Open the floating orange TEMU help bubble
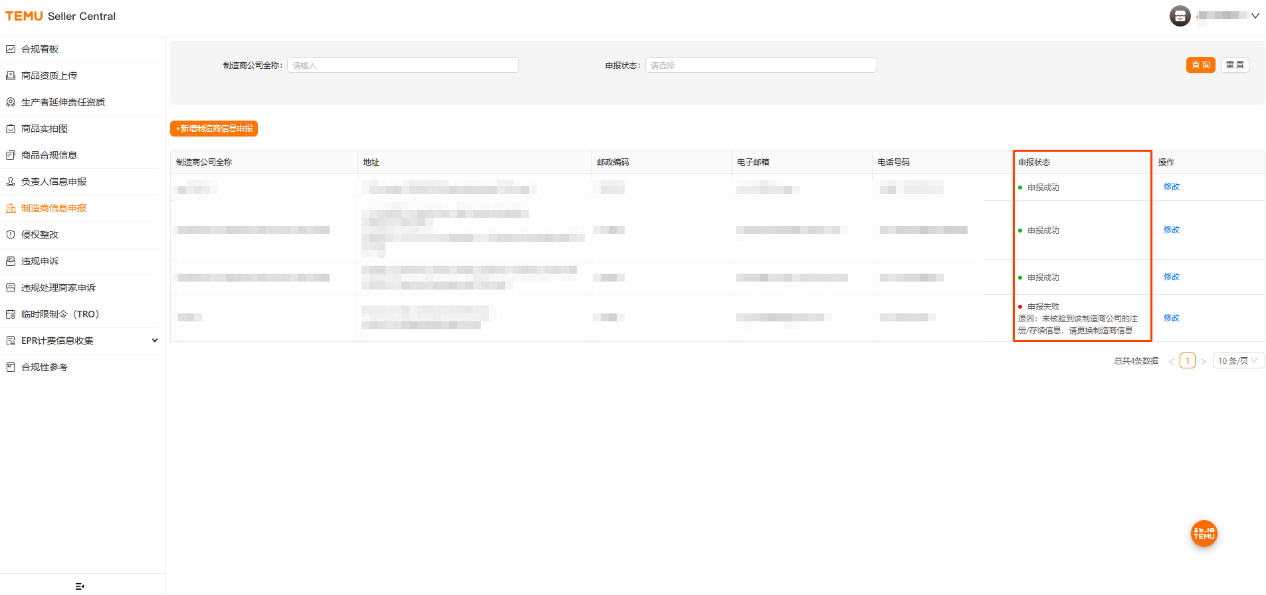Viewport: 1266px width, 595px height. click(x=1204, y=534)
